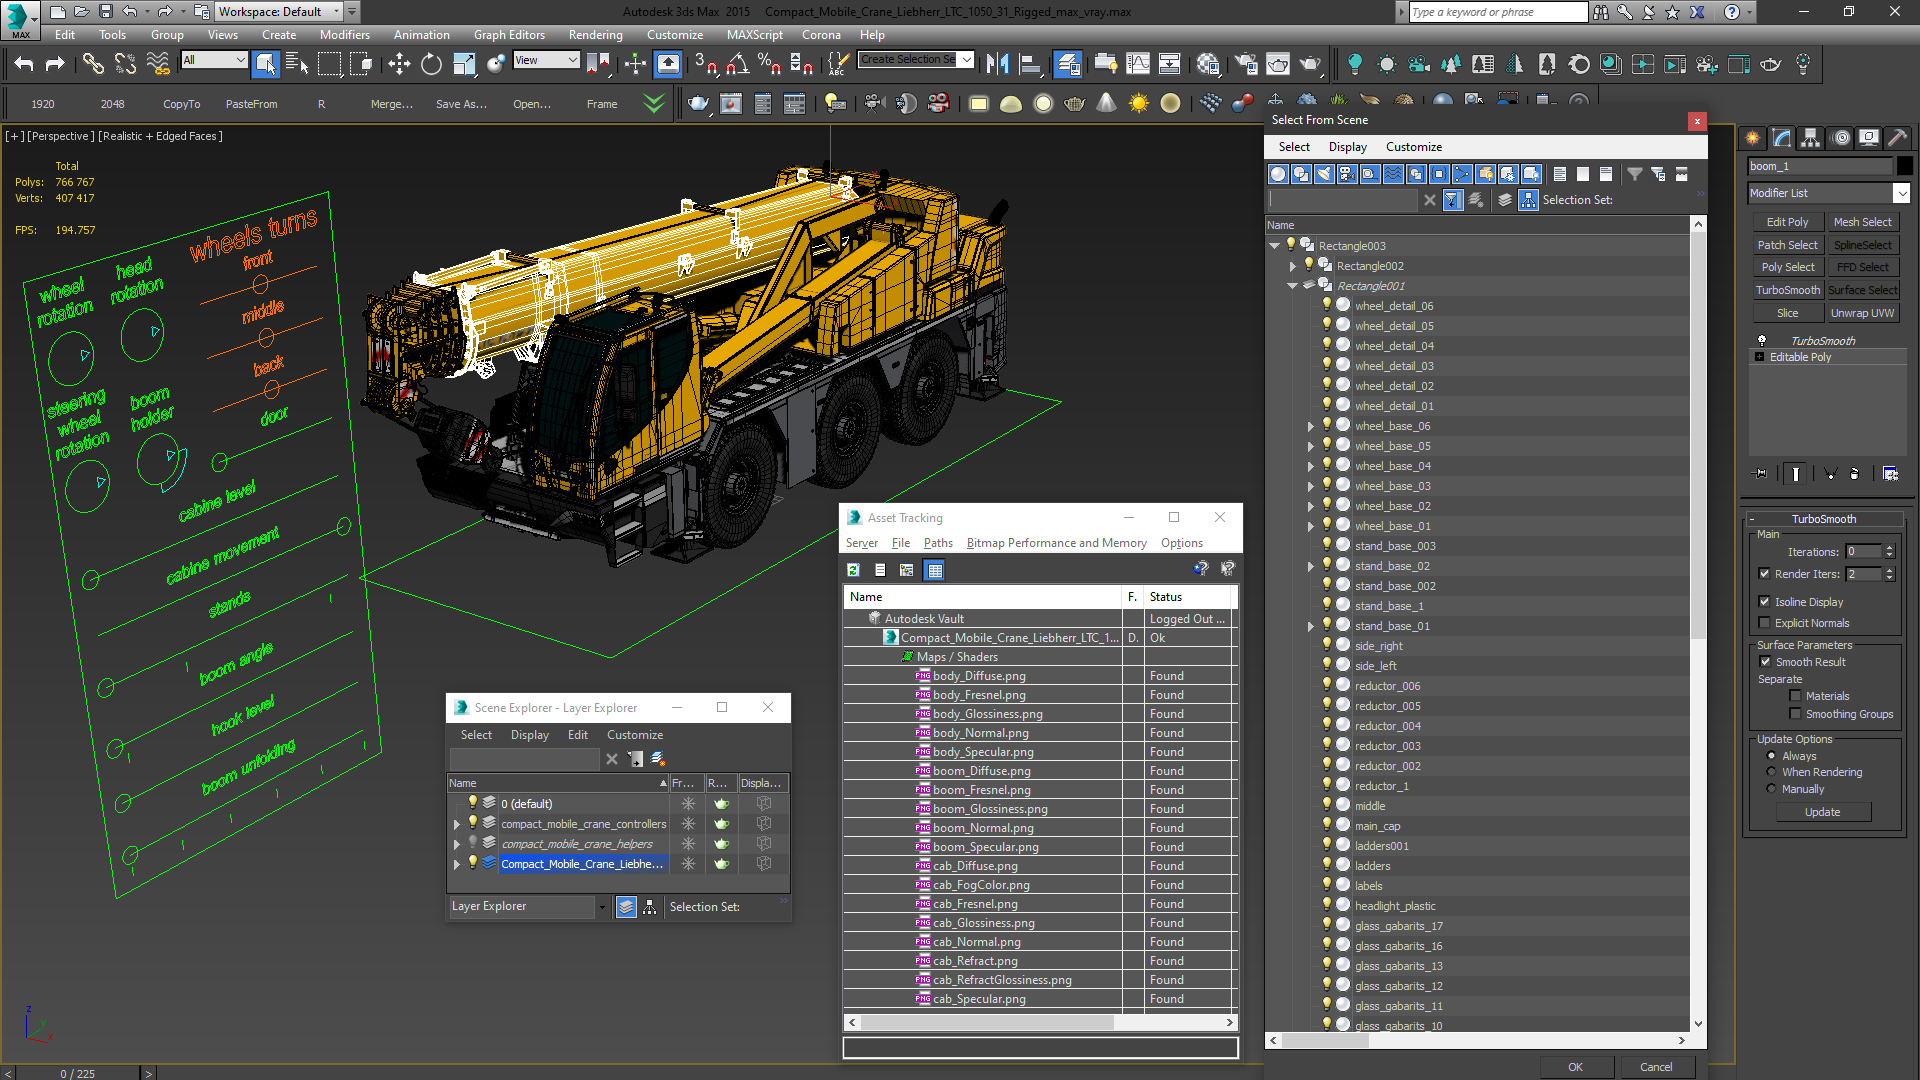Collapse Rectangle001 in Select From Scene
The image size is (1920, 1080).
coord(1293,286)
